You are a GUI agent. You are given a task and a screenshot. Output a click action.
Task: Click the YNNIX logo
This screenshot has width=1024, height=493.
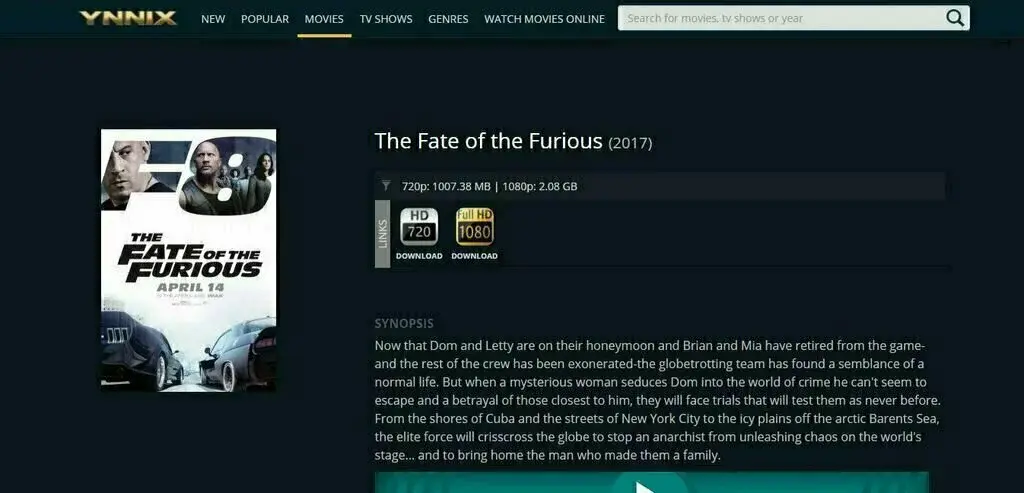click(x=128, y=18)
